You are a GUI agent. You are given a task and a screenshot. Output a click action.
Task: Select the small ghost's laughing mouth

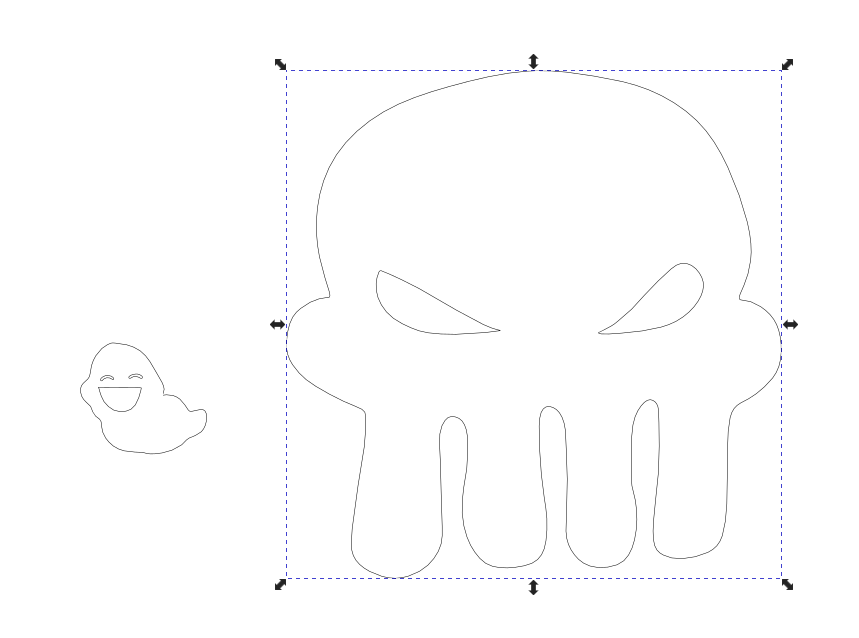click(x=119, y=398)
